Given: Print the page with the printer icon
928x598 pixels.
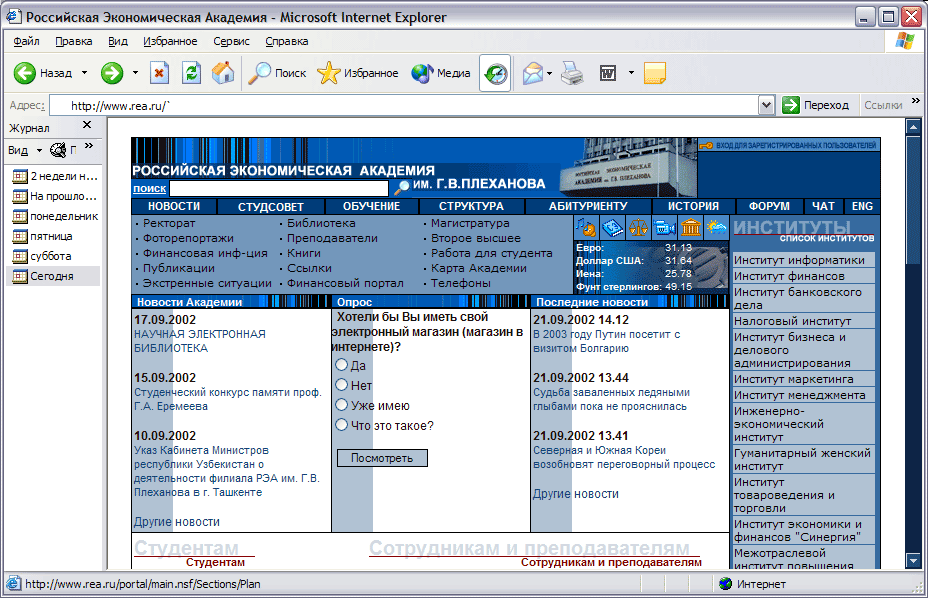Looking at the screenshot, I should (572, 73).
